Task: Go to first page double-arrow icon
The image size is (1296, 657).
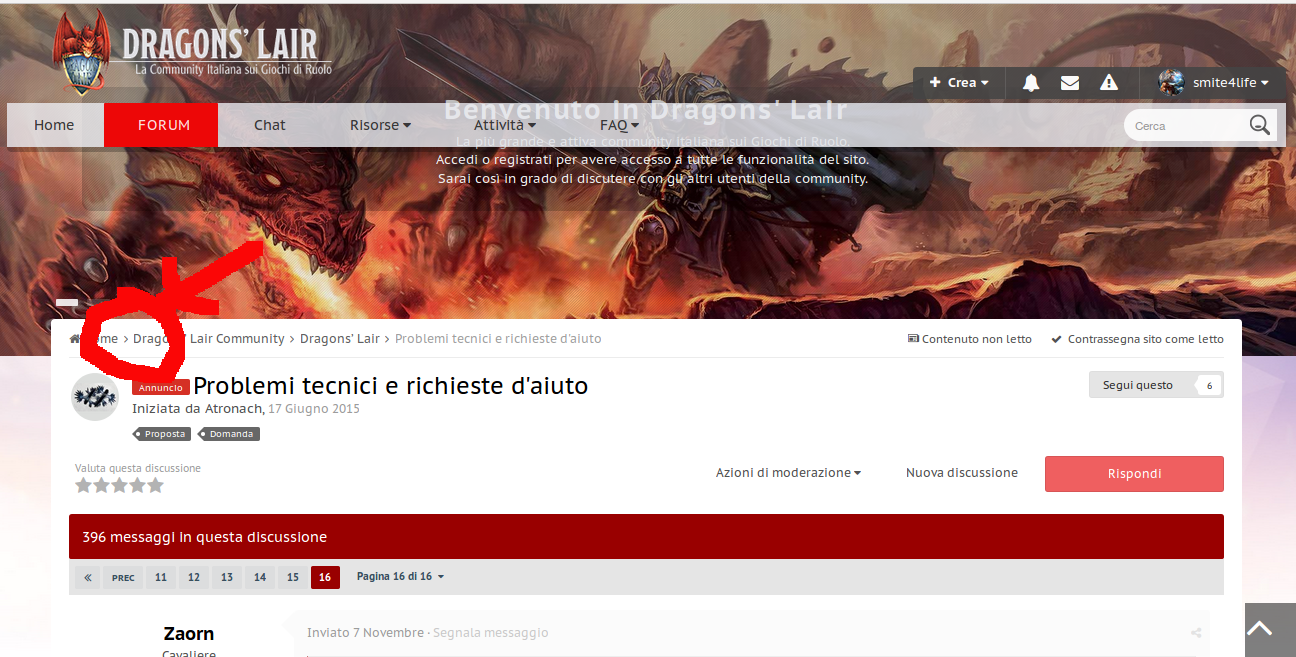Action: pos(88,578)
